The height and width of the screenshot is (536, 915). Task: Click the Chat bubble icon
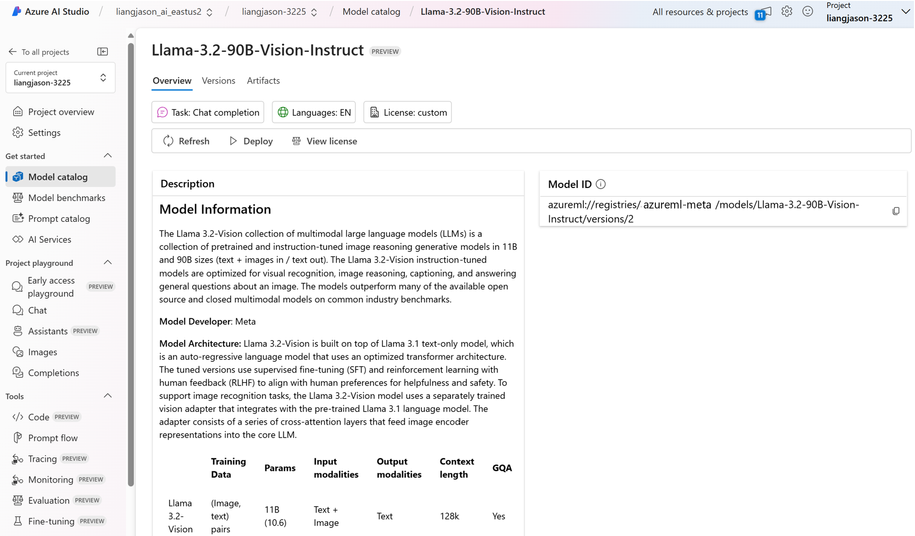tap(18, 310)
